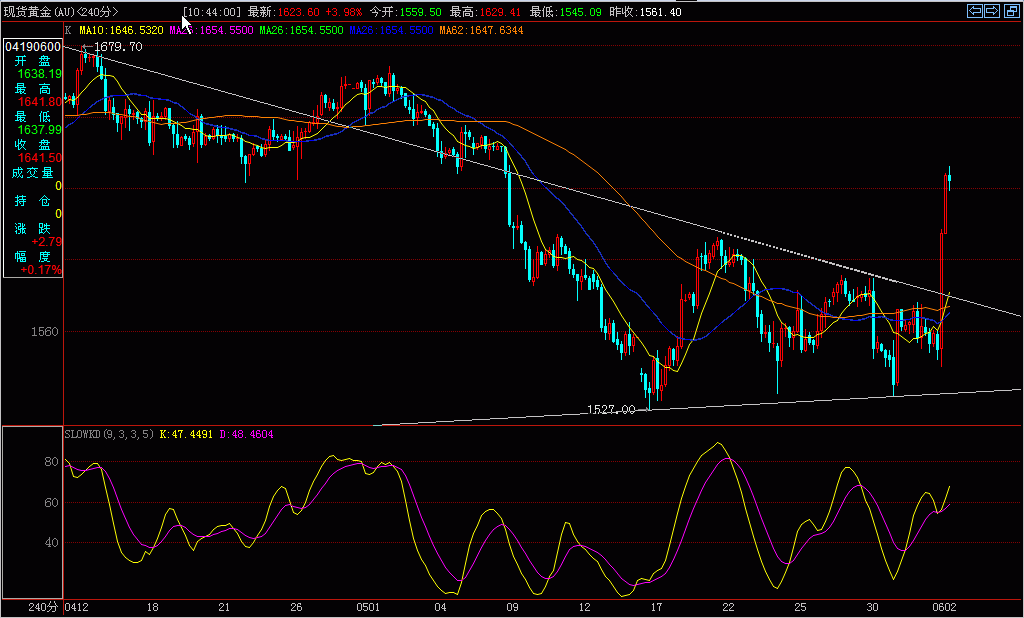Viewport: 1024px width, 618px height.
Task: Click the +0.17% percentage value
Action: (x=41, y=270)
